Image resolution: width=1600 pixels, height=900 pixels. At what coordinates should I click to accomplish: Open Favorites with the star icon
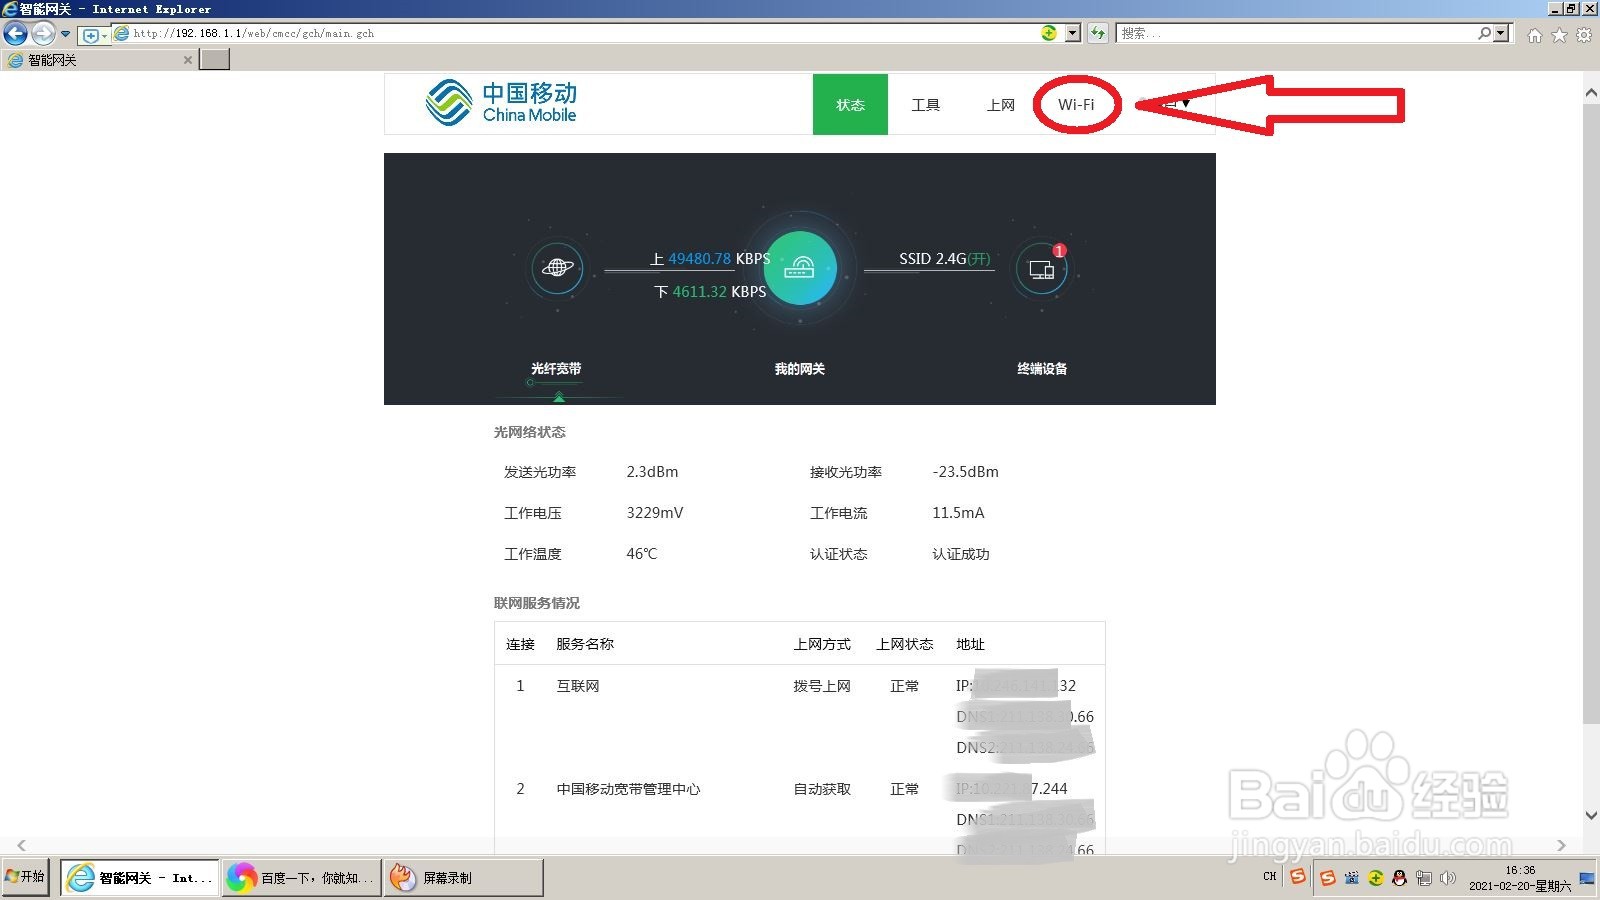[1559, 35]
